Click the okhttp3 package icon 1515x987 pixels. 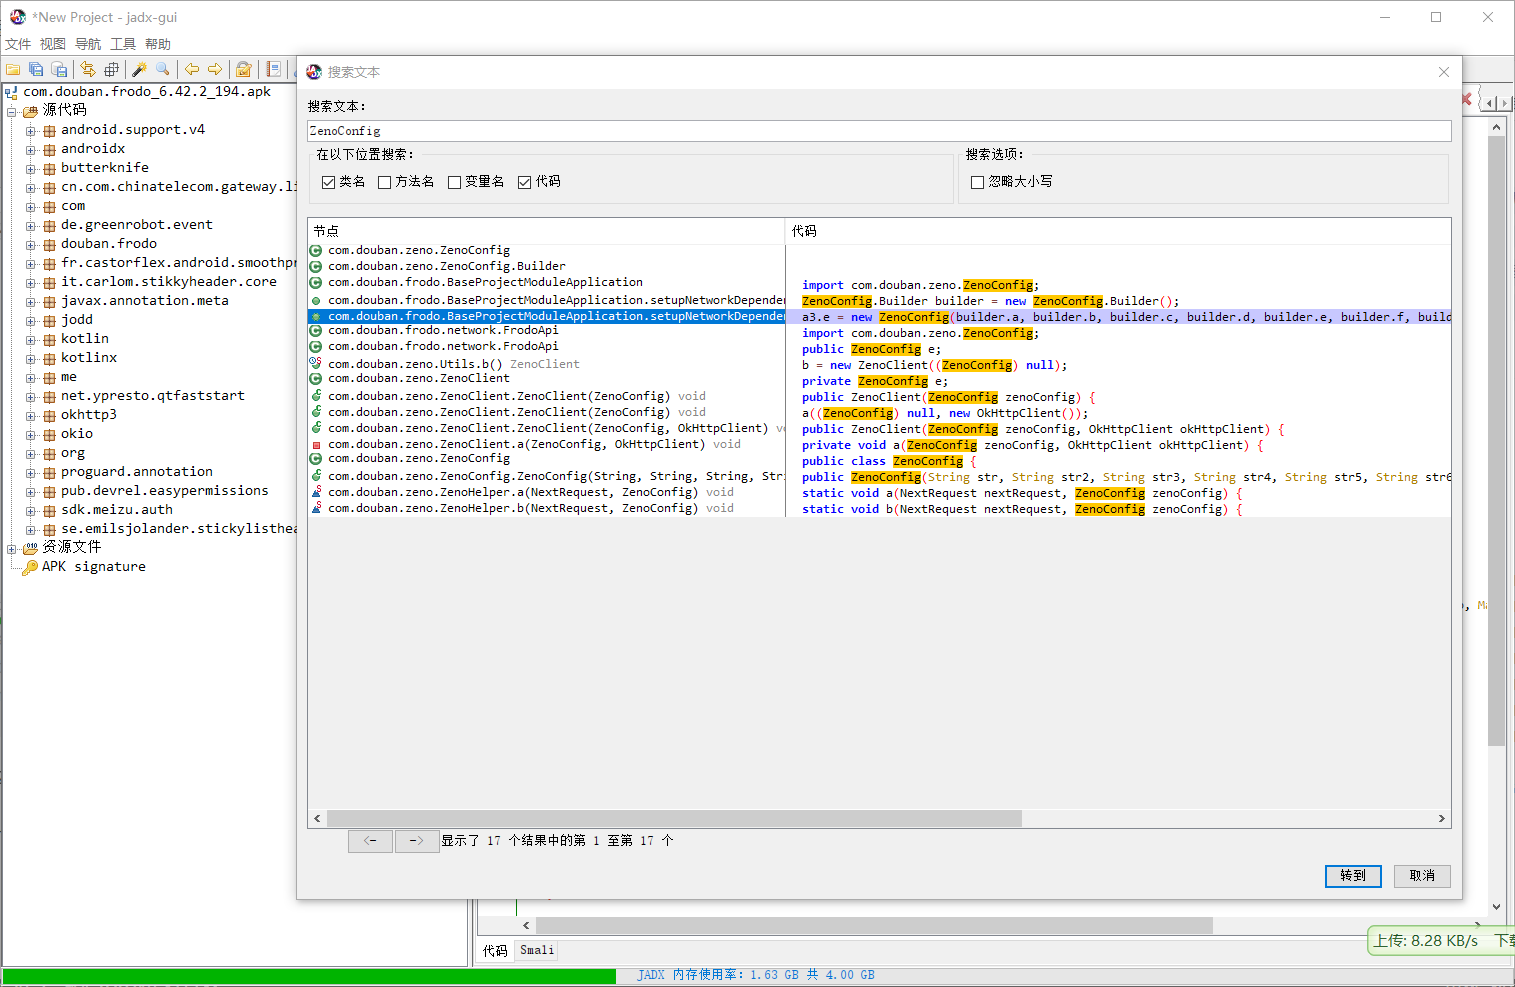[49, 415]
